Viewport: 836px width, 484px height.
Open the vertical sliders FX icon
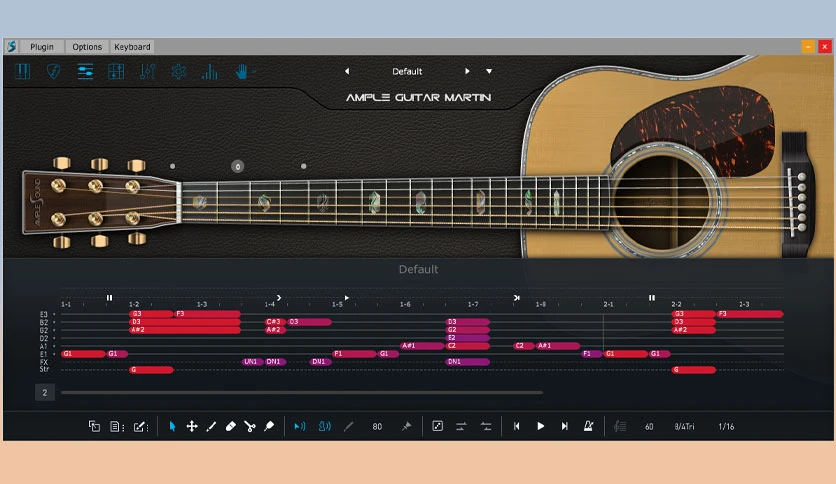147,71
